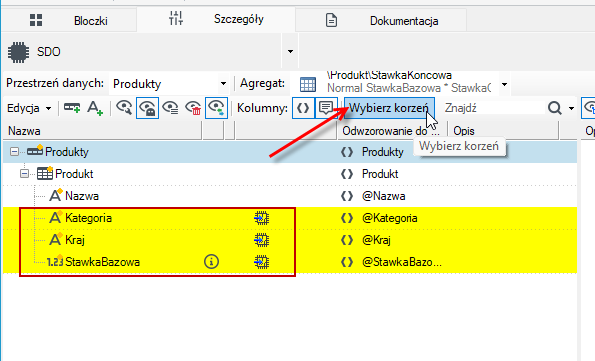Viewport: 595px width, 361px height.
Task: Click the Wybierz korzeń button
Action: tap(389, 108)
